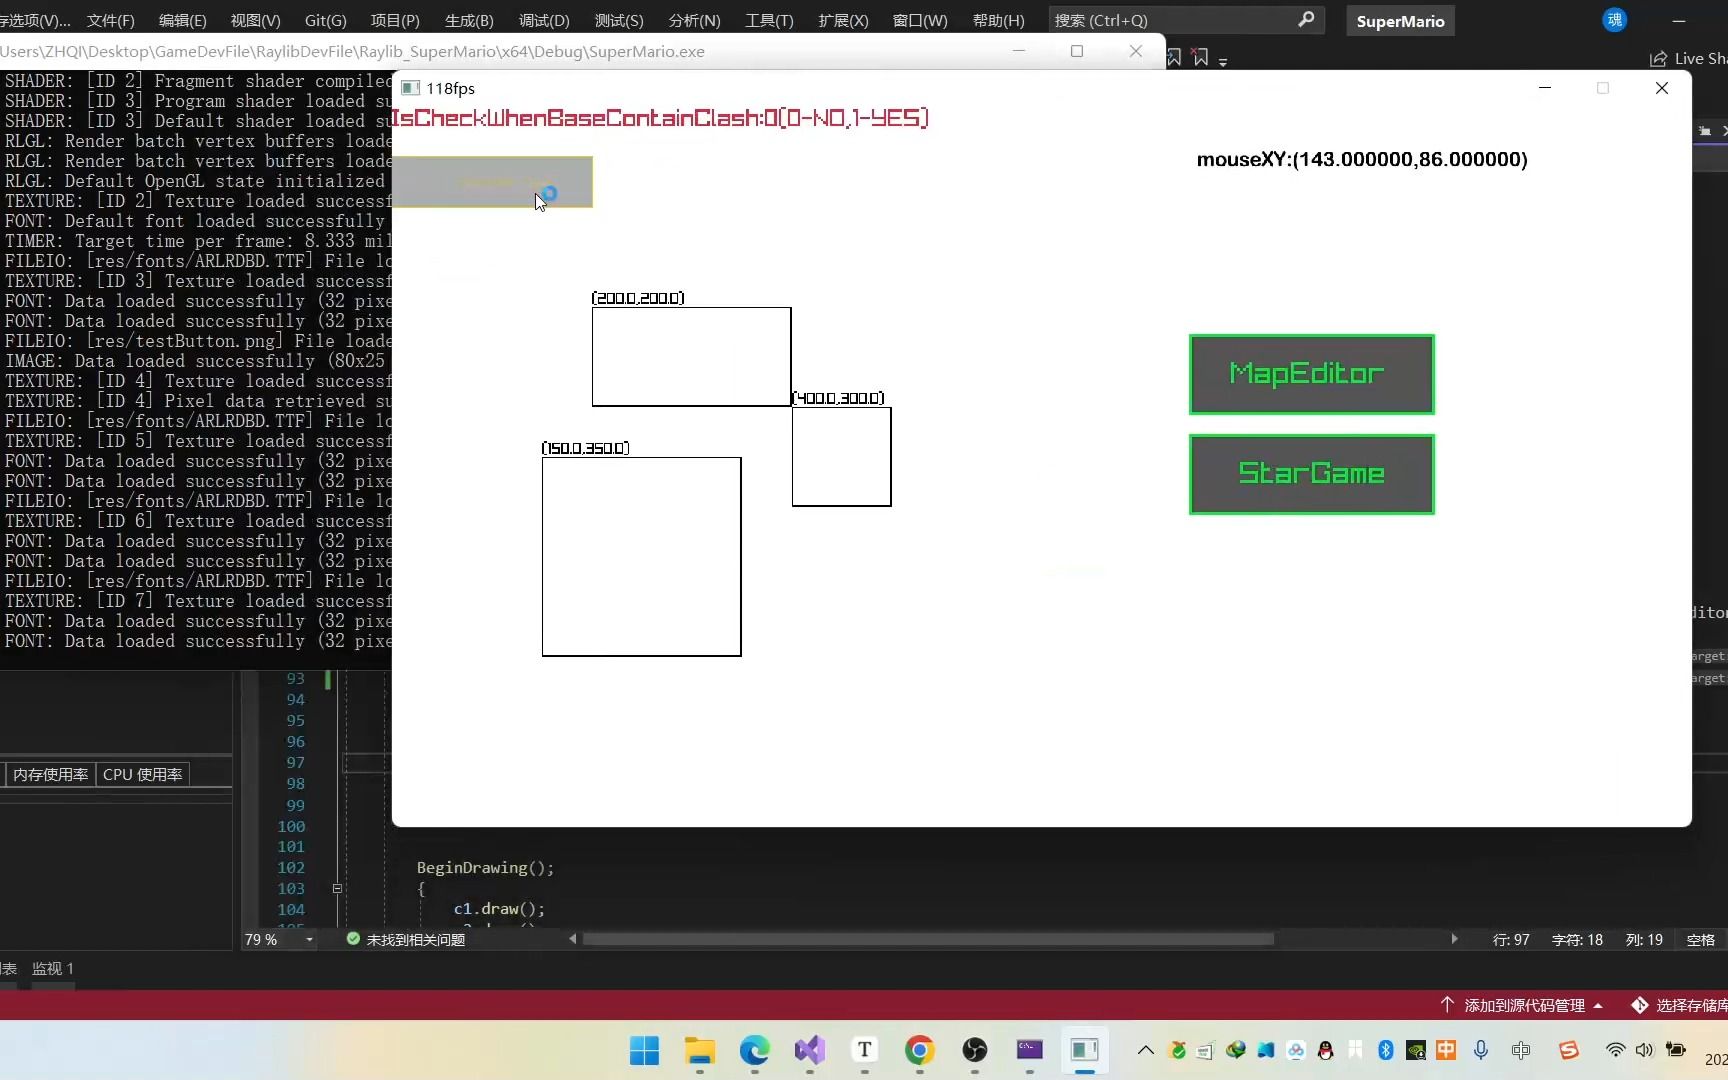Toggle a bookmark on the current line
1728x1080 pixels.
coord(1173,57)
